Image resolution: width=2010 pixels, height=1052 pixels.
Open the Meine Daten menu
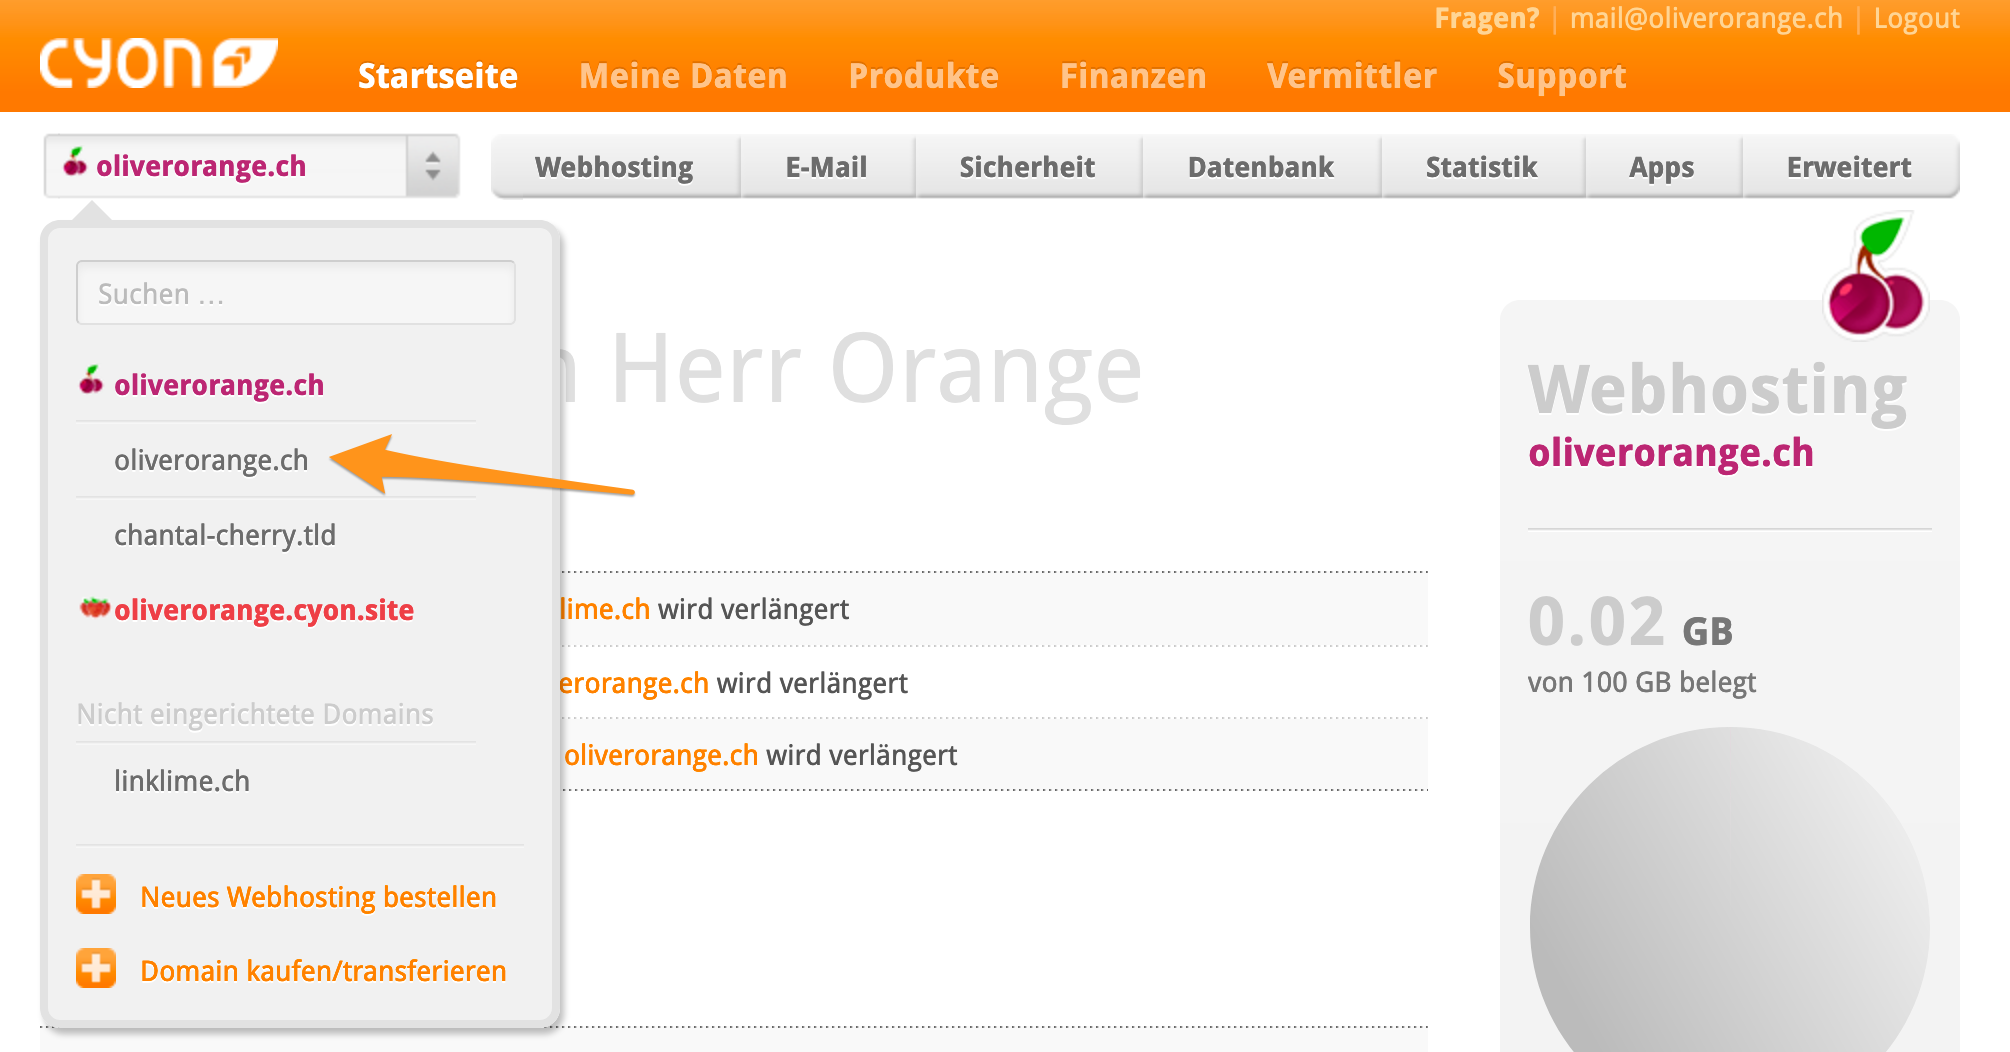click(x=683, y=76)
